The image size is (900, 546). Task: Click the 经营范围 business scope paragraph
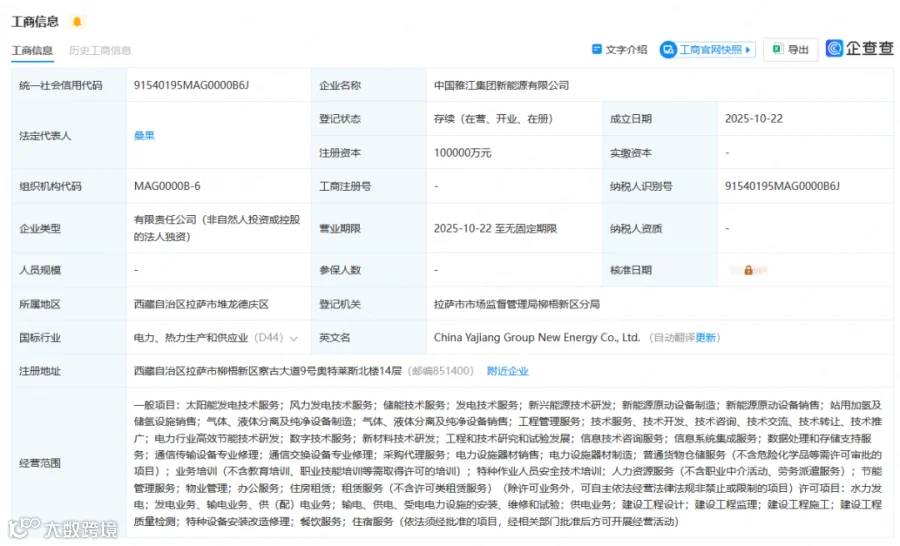(508, 463)
